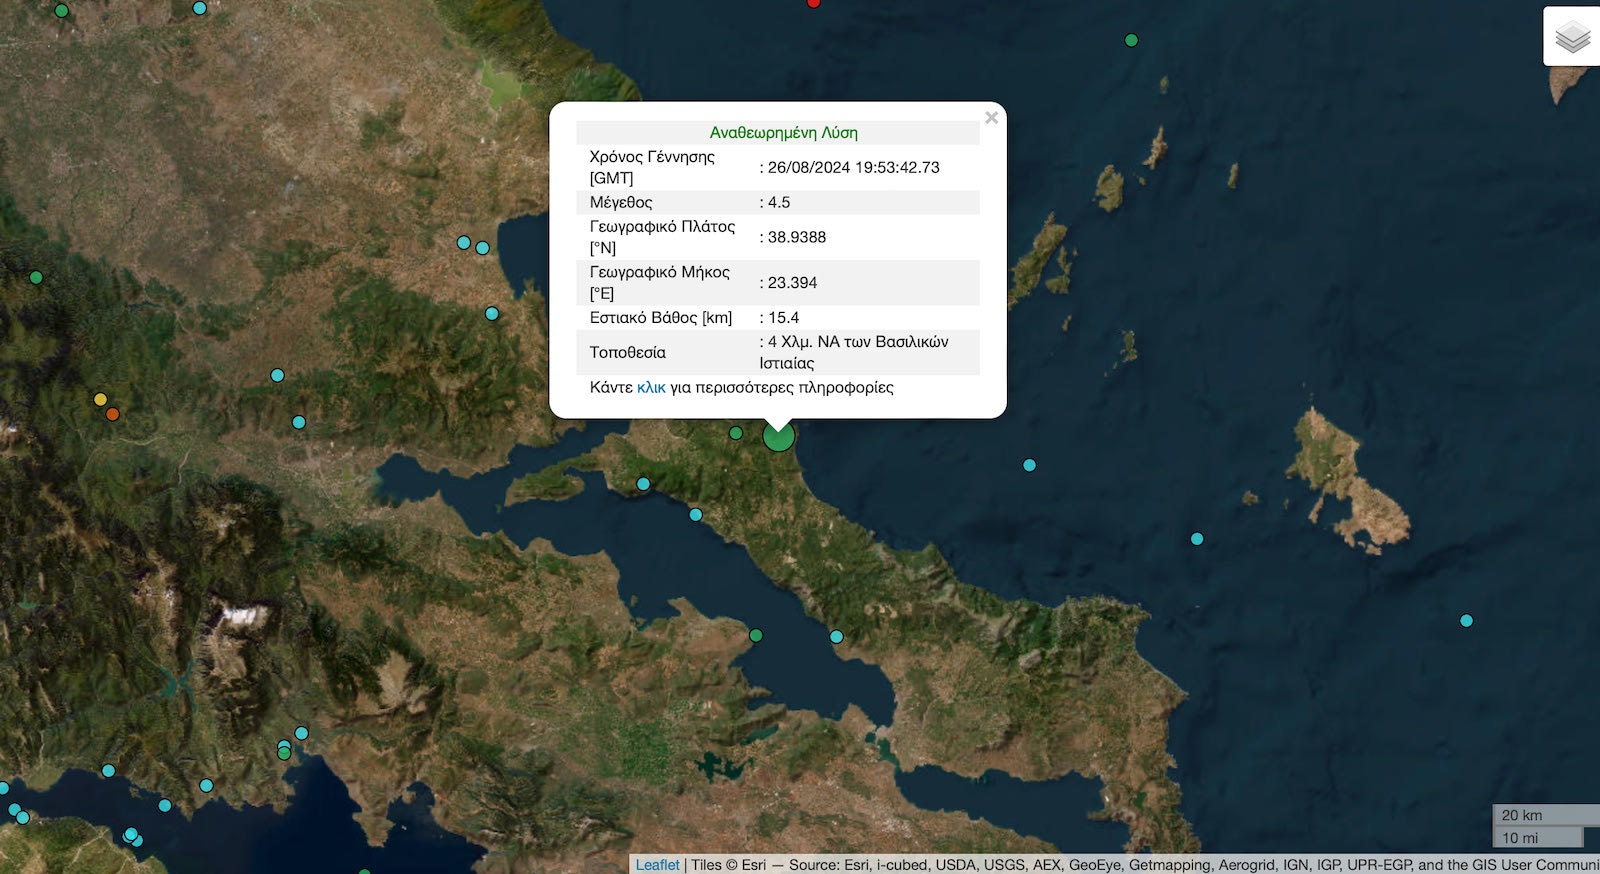Click the origin time value 26/08/2024
Screen dimensions: 1600x874
click(853, 167)
